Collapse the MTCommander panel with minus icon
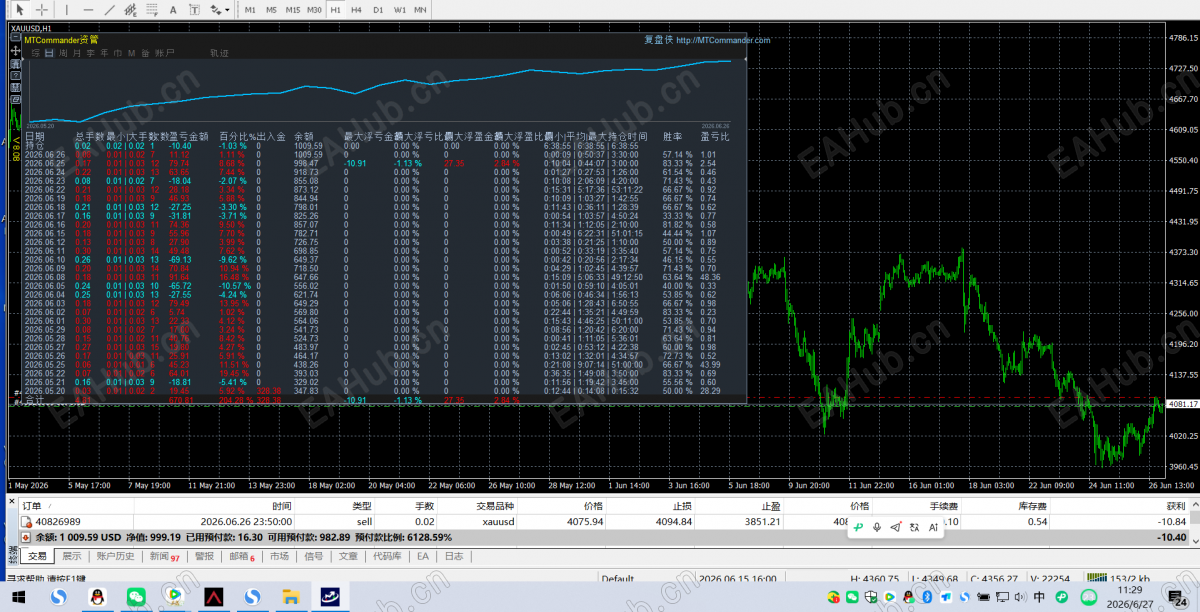 pos(15,37)
